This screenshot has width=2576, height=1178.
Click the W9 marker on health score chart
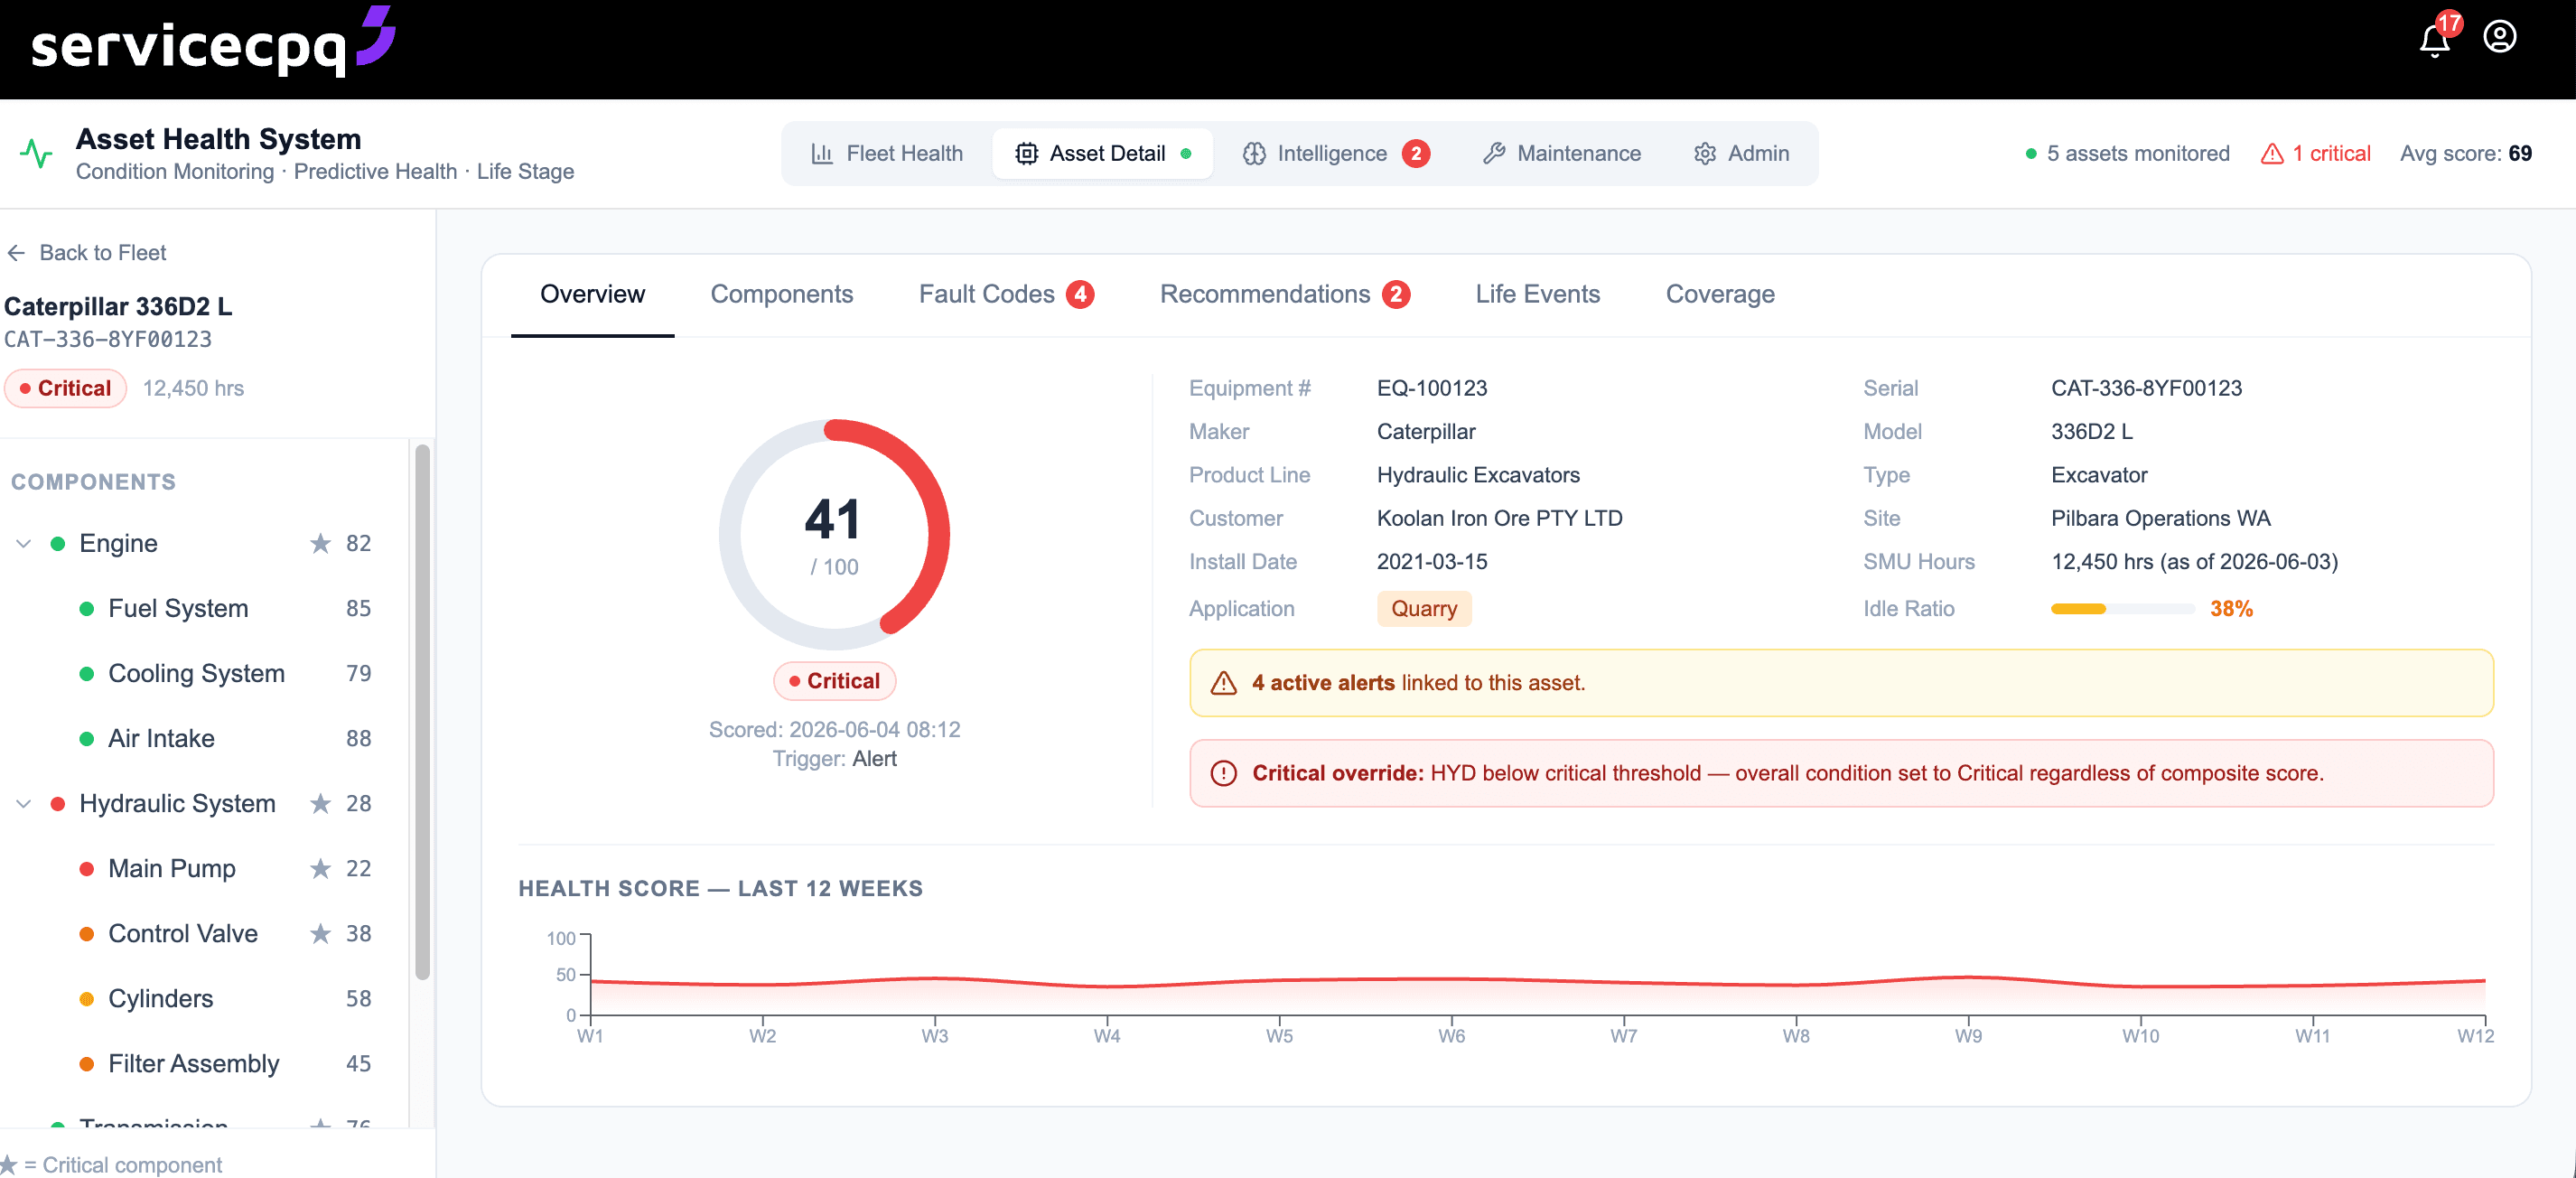pos(1967,1036)
